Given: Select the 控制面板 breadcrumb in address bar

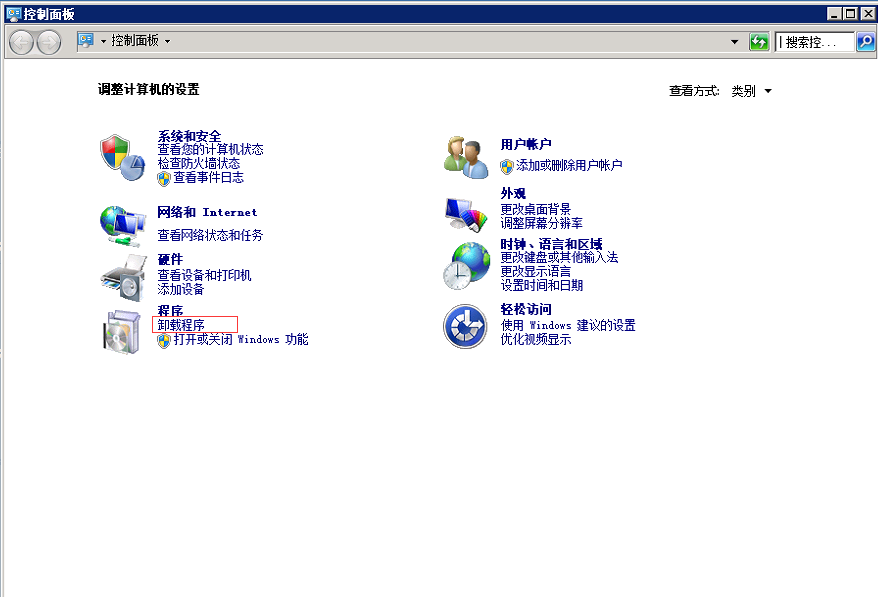Looking at the screenshot, I should pos(135,41).
